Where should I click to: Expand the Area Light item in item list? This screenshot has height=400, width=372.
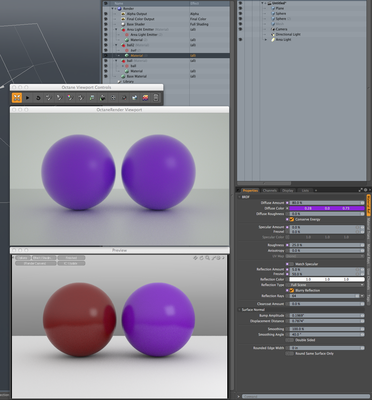[x=266, y=40]
